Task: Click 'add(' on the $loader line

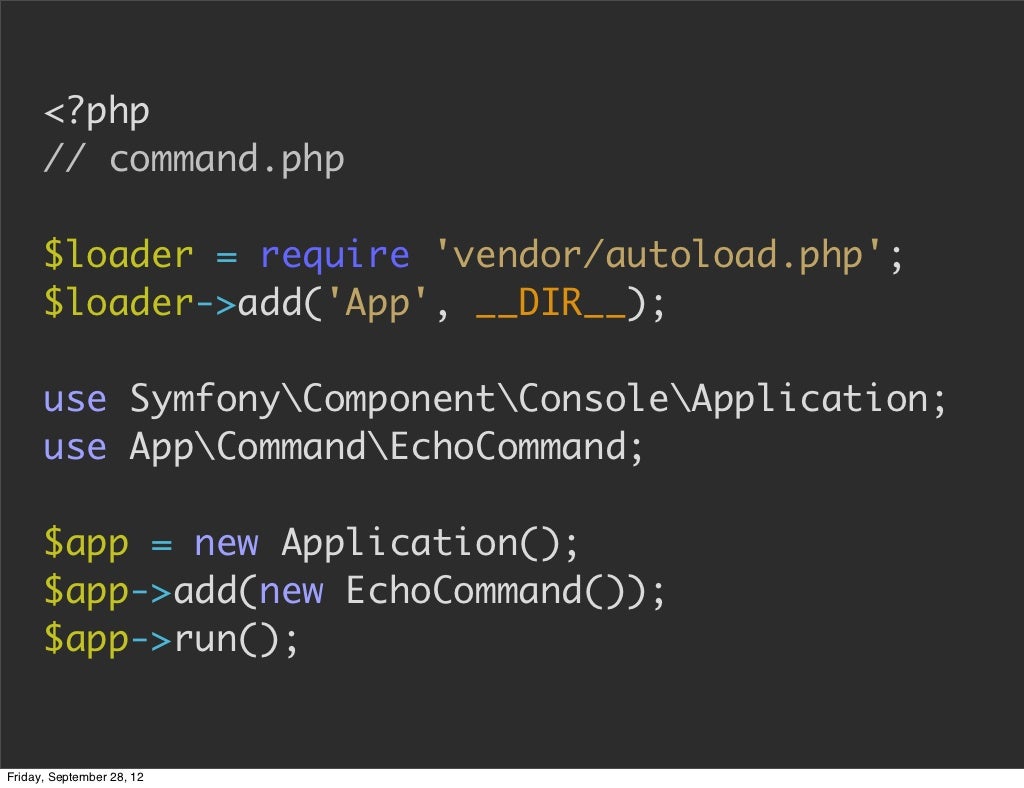Action: [x=281, y=304]
